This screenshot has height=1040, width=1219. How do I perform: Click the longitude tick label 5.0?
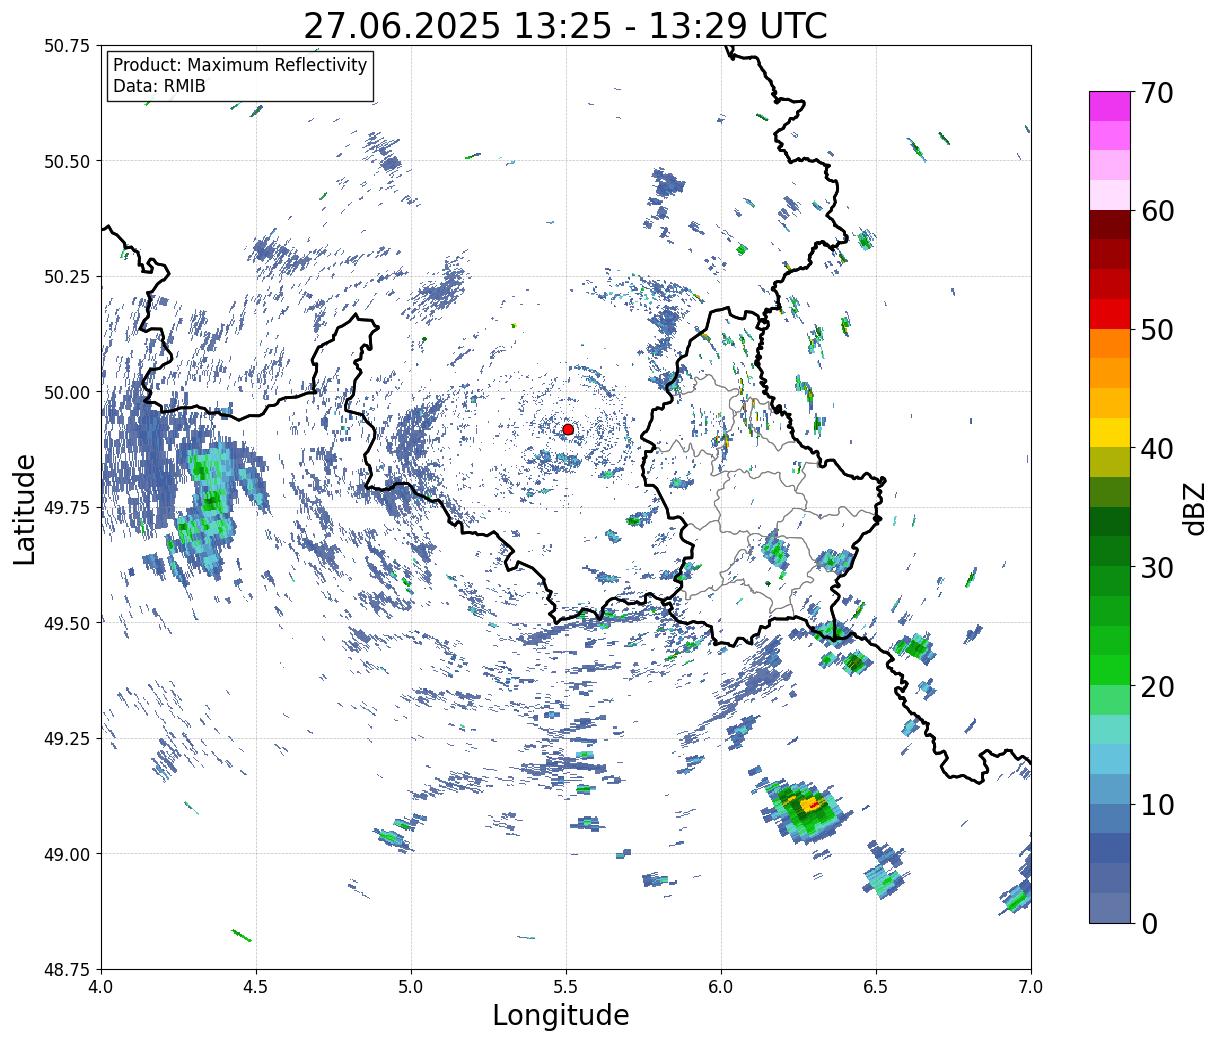411,986
